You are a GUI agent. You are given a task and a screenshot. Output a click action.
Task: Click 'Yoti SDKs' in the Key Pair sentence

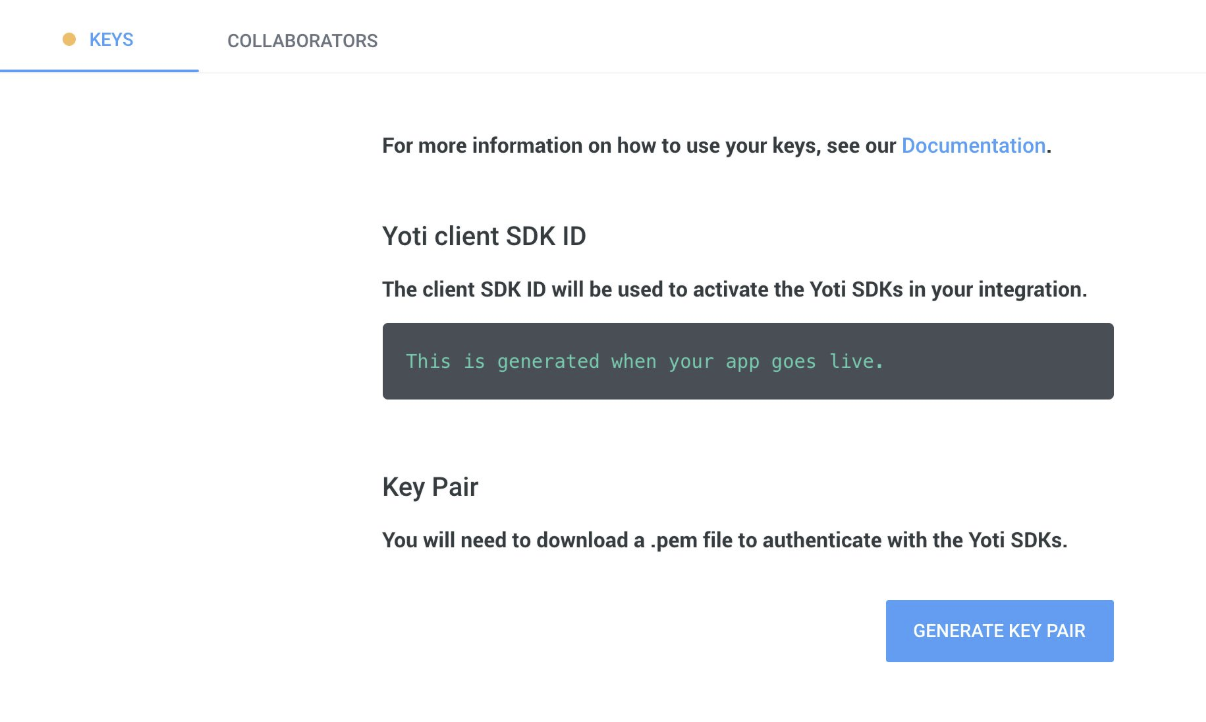(1017, 541)
